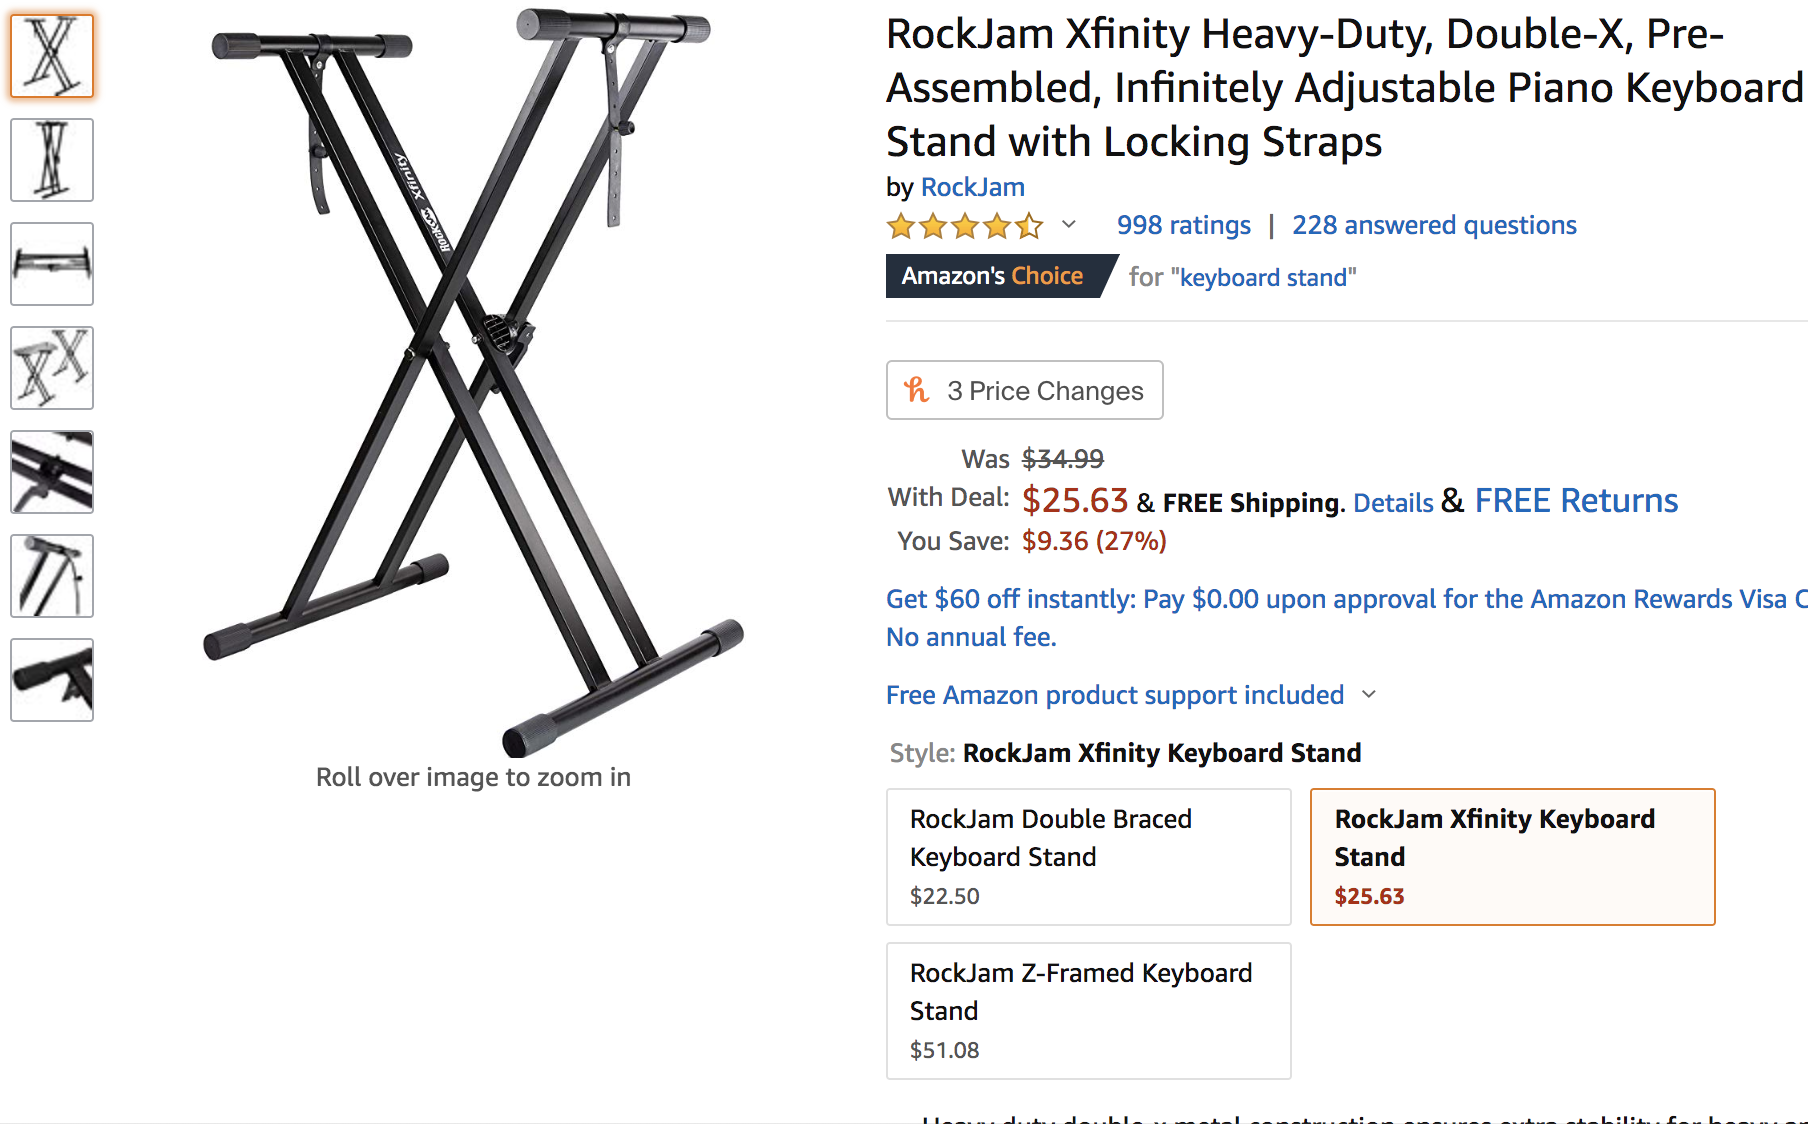Viewport: 1808px width, 1124px height.
Task: Choose RockJam Xfinity Keyboard Stand style
Action: click(x=1512, y=856)
